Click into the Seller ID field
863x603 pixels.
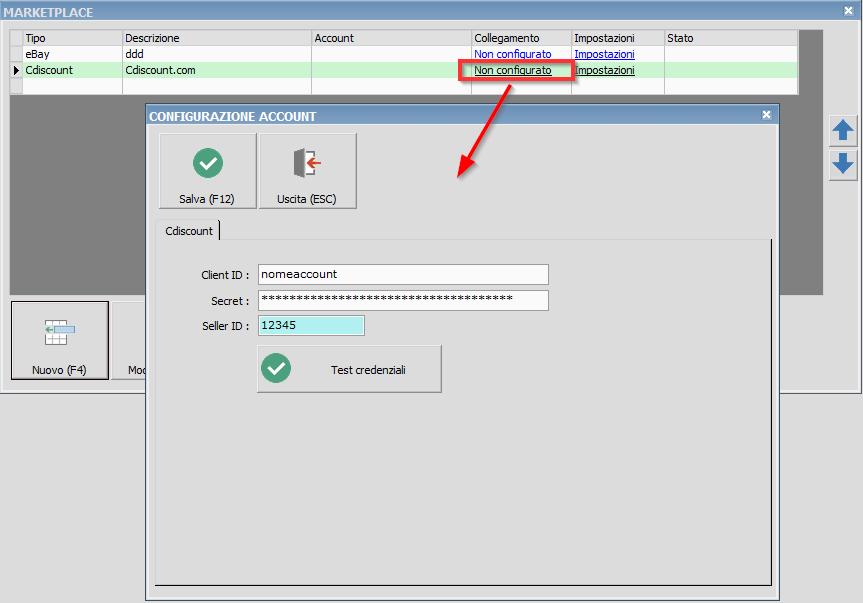pyautogui.click(x=311, y=326)
